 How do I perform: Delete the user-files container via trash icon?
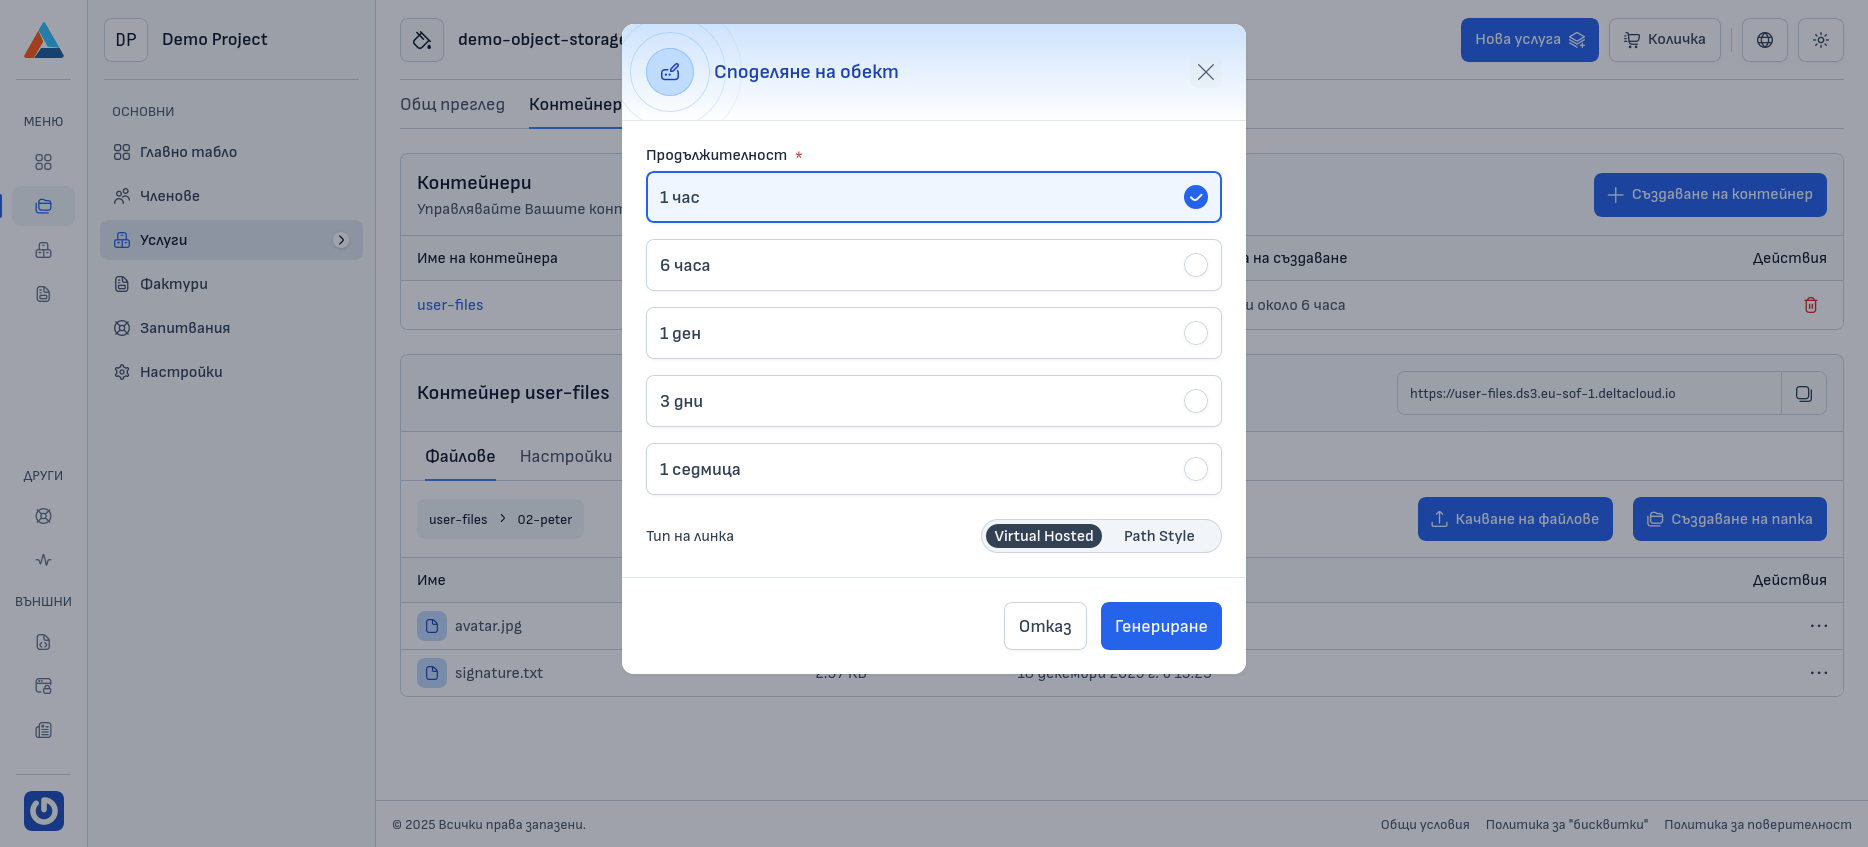(1811, 305)
